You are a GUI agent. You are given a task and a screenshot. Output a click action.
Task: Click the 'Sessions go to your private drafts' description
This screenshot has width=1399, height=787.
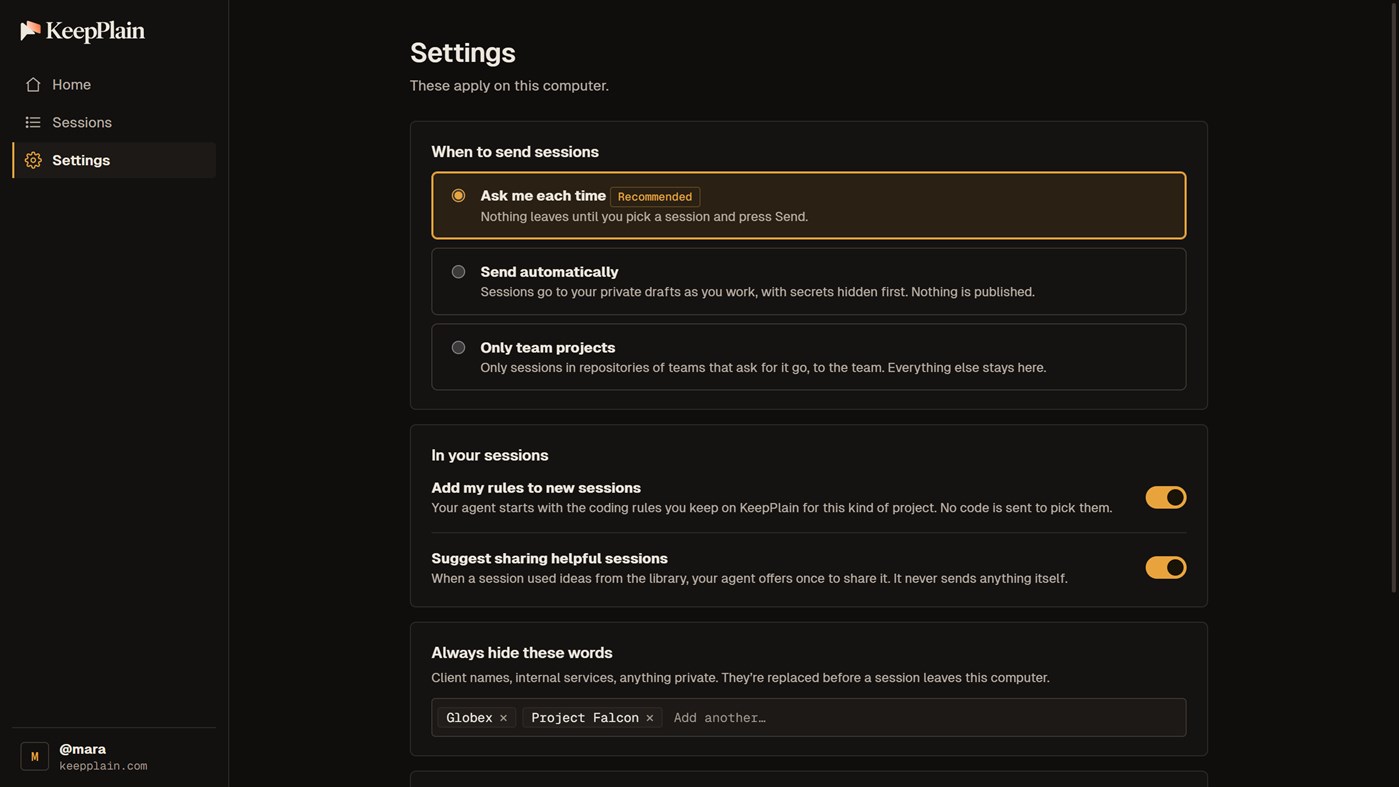(757, 292)
